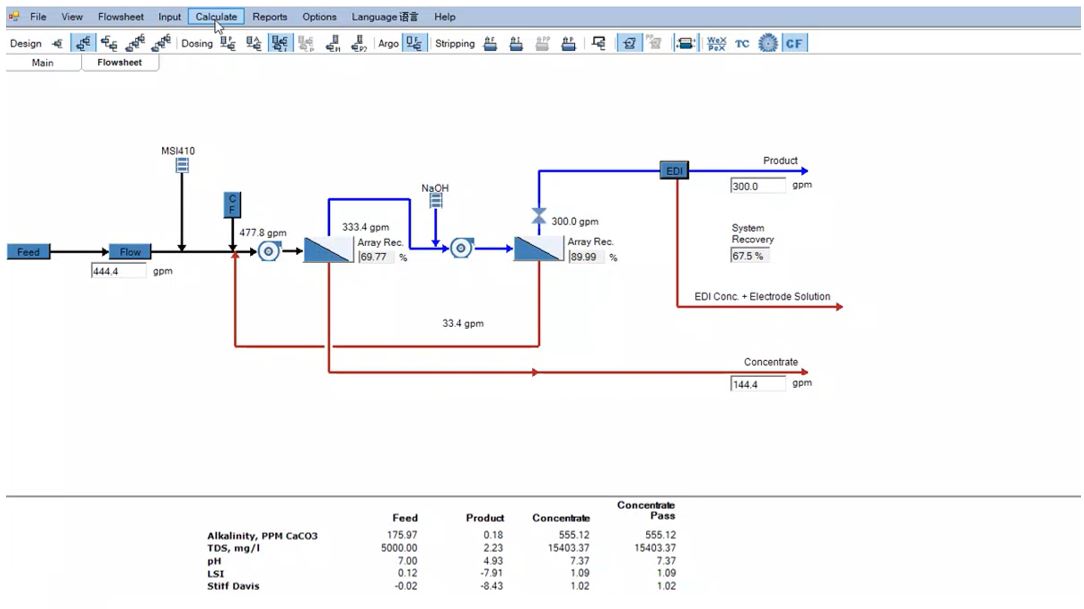This screenshot has height=609, width=1084.
Task: Click the interpass pump after NaOH
Action: click(461, 248)
